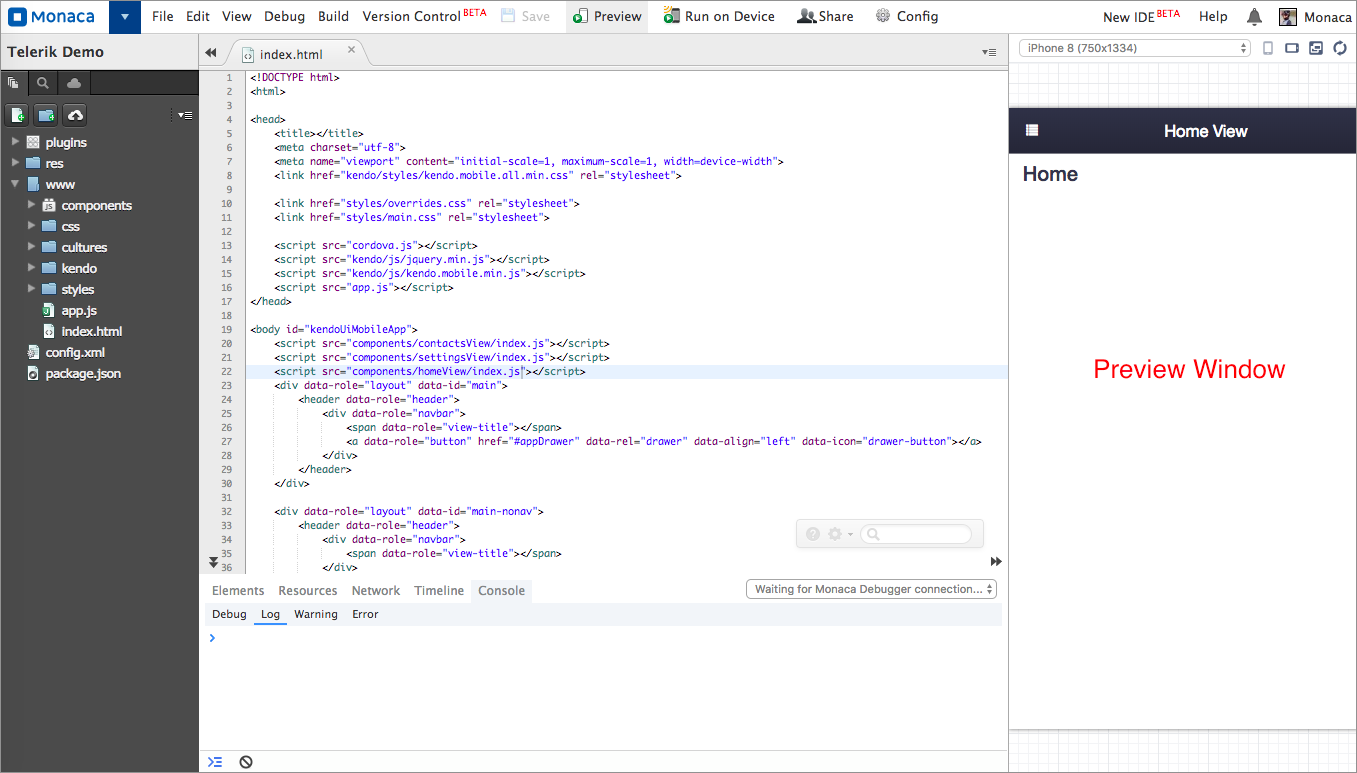The width and height of the screenshot is (1357, 773).
Task: Filter console by Error
Action: pyautogui.click(x=365, y=614)
